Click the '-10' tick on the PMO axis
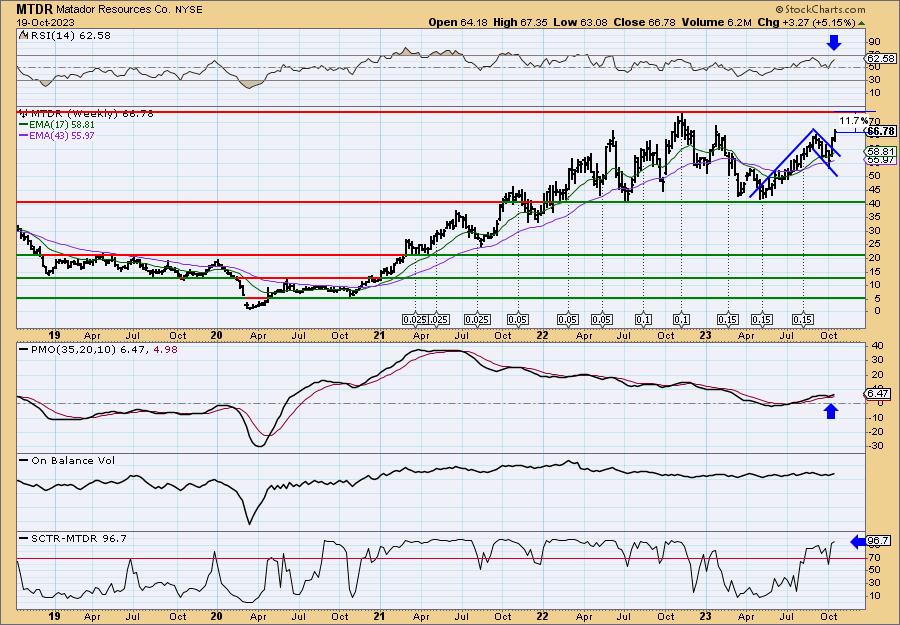The width and height of the screenshot is (900, 625). (x=876, y=417)
